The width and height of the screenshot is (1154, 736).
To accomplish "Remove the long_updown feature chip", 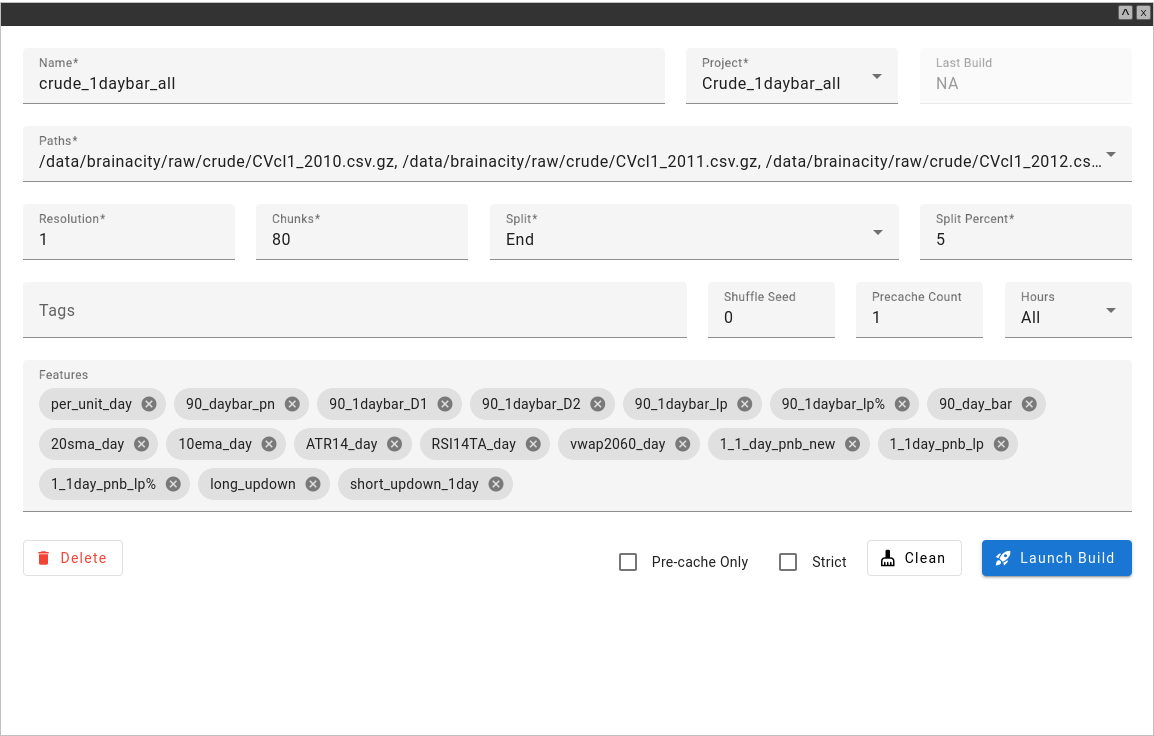I will (x=313, y=484).
